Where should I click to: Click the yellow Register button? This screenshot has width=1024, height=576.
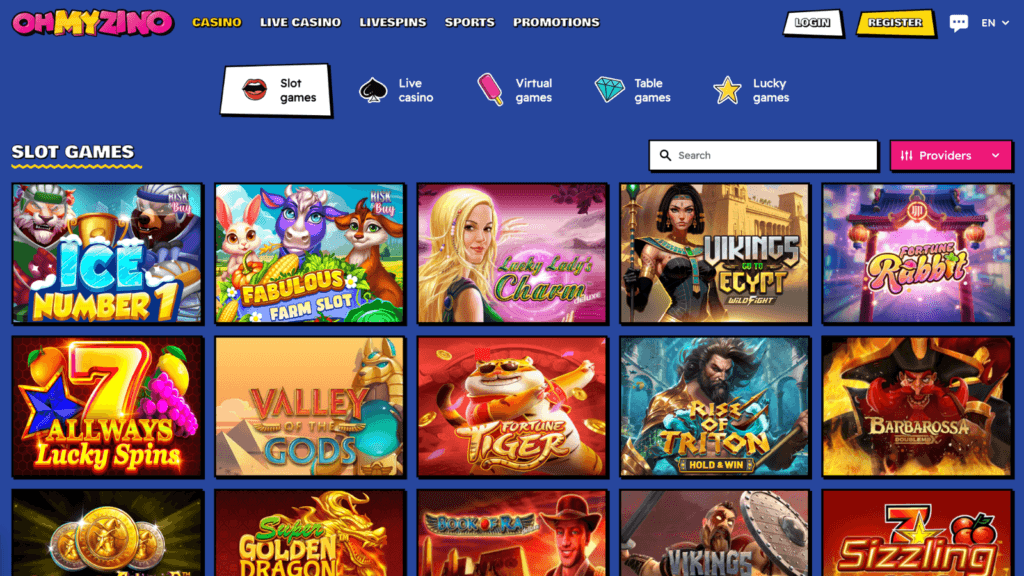[x=895, y=23]
